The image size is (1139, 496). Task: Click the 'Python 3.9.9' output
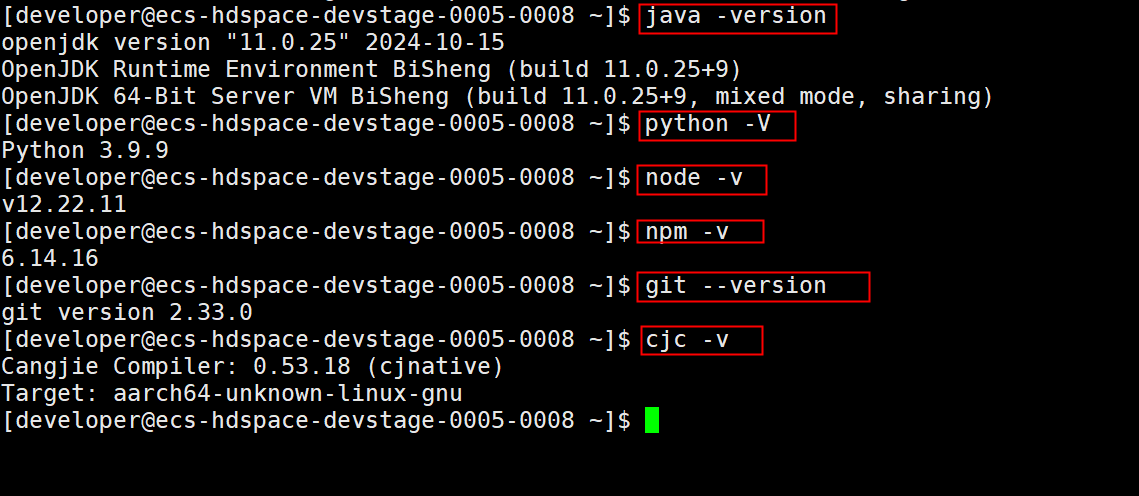click(x=85, y=151)
